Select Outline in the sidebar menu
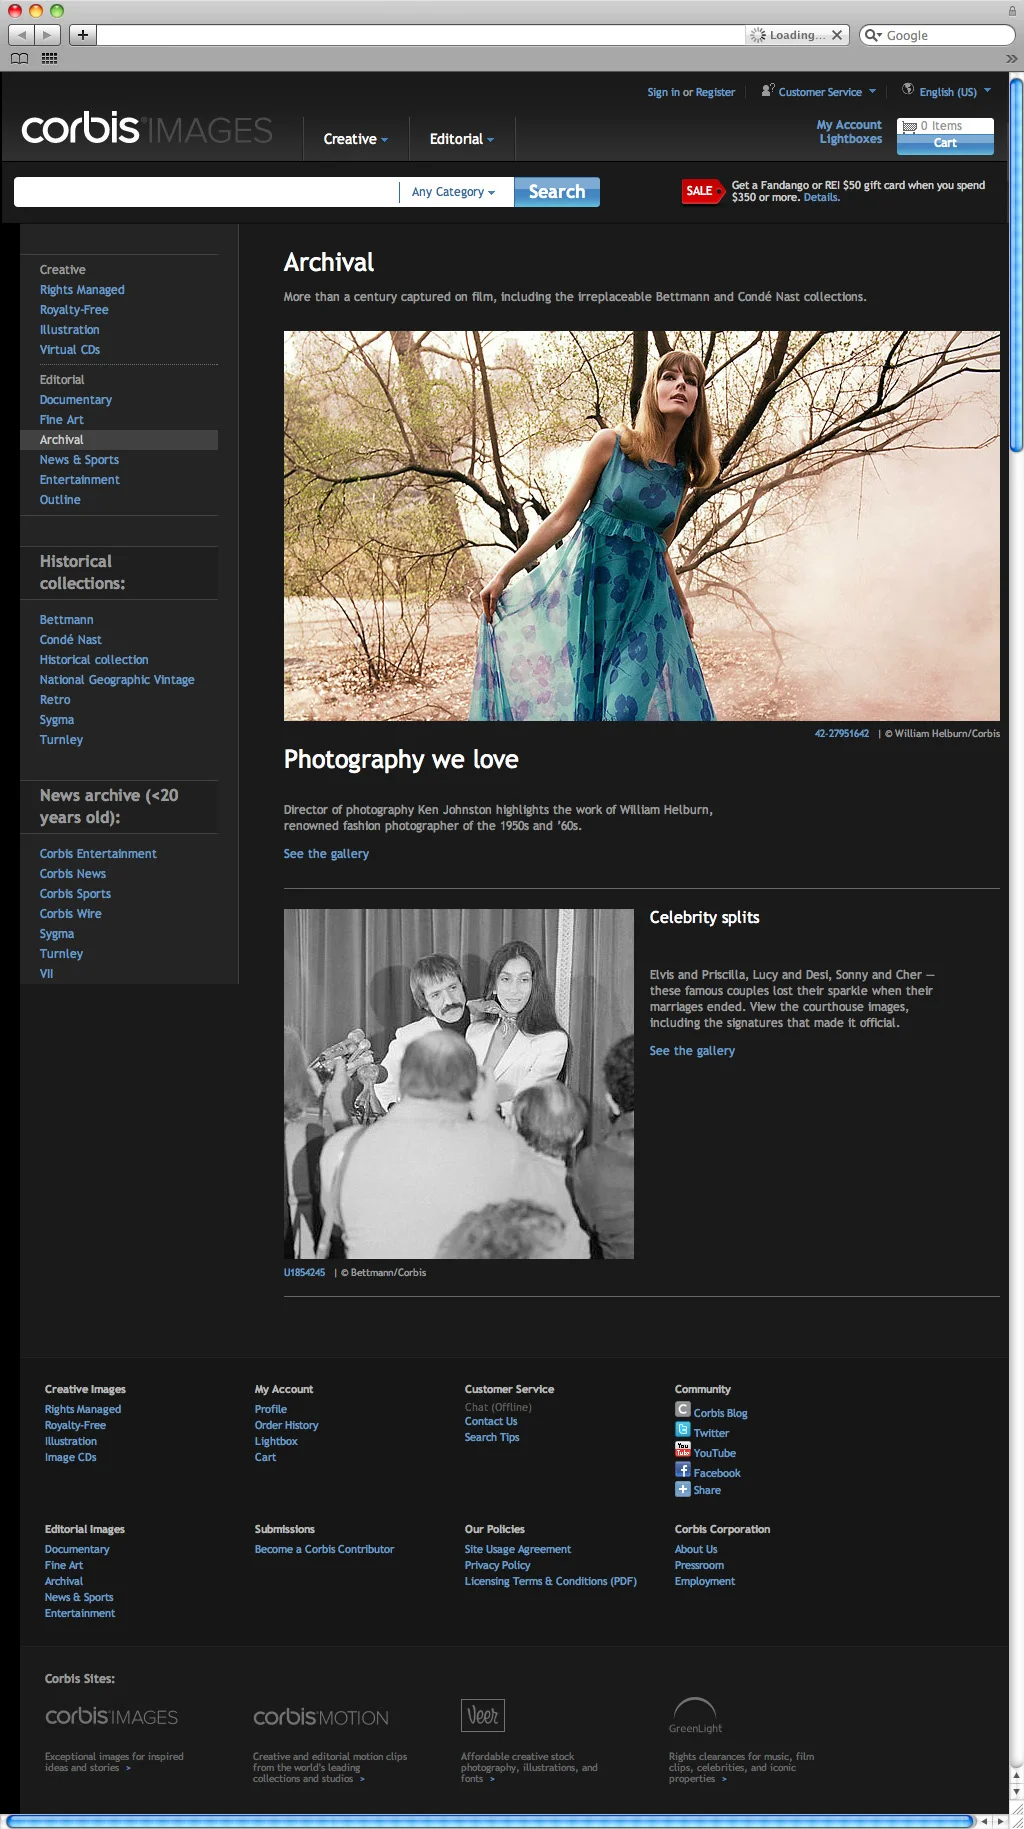 click(x=60, y=500)
